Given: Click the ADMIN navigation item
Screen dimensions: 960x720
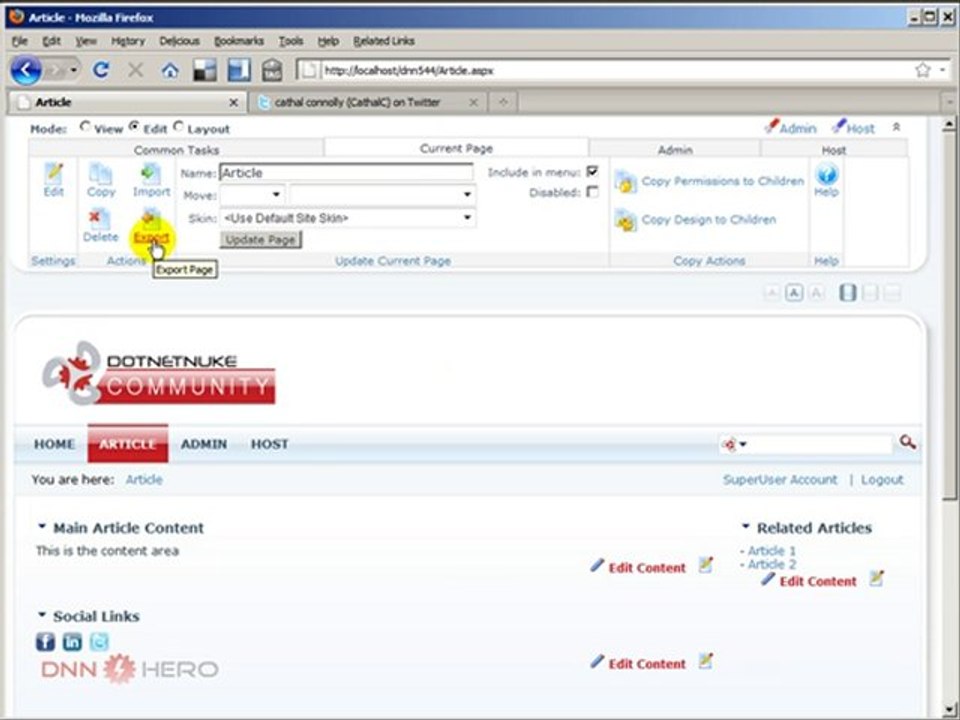Looking at the screenshot, I should pyautogui.click(x=204, y=444).
